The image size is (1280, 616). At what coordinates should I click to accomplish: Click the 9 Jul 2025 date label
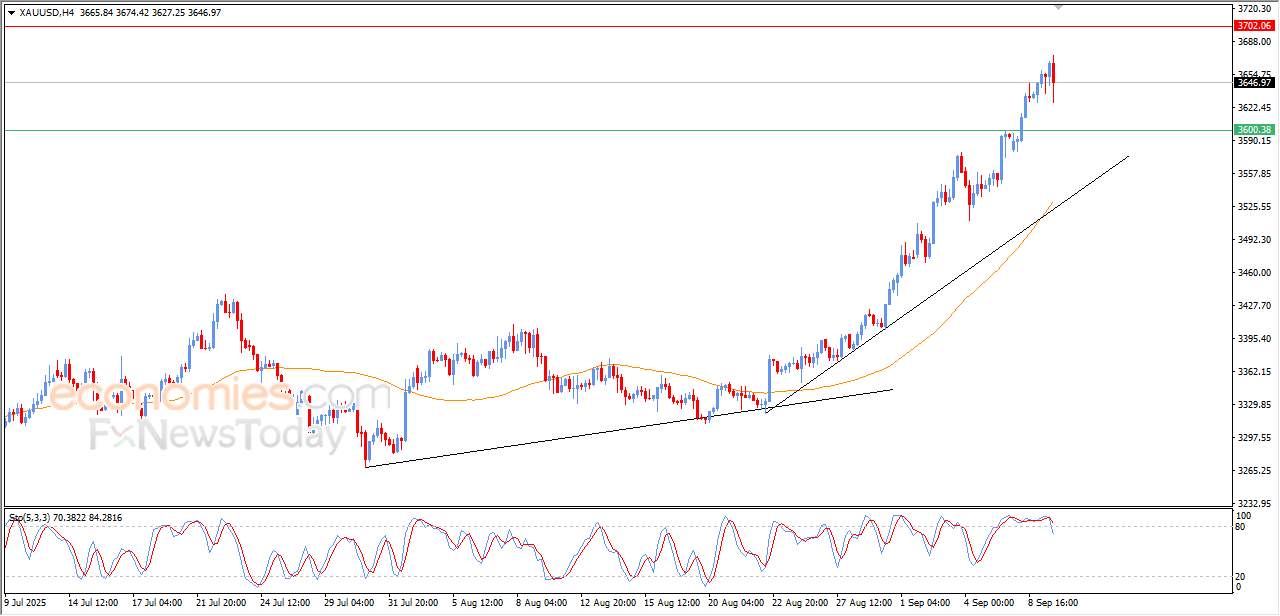(25, 603)
